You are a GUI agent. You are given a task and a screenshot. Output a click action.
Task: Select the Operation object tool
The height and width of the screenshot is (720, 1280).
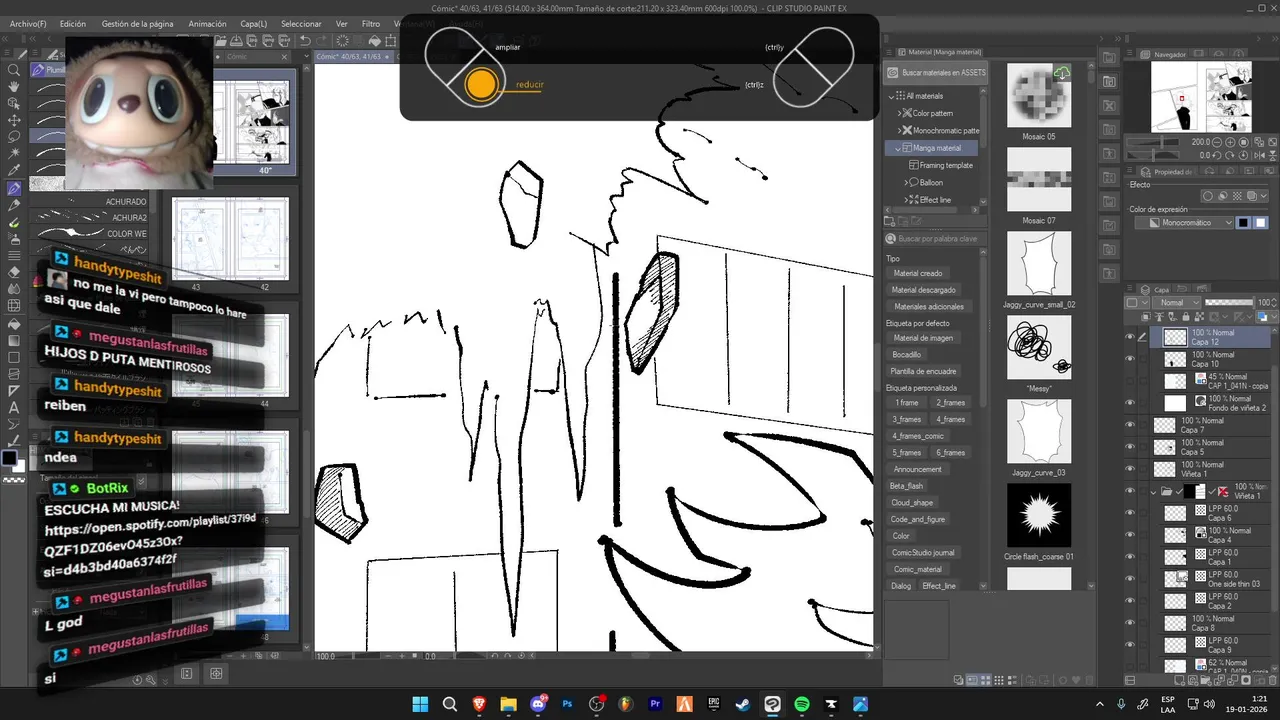point(14,103)
